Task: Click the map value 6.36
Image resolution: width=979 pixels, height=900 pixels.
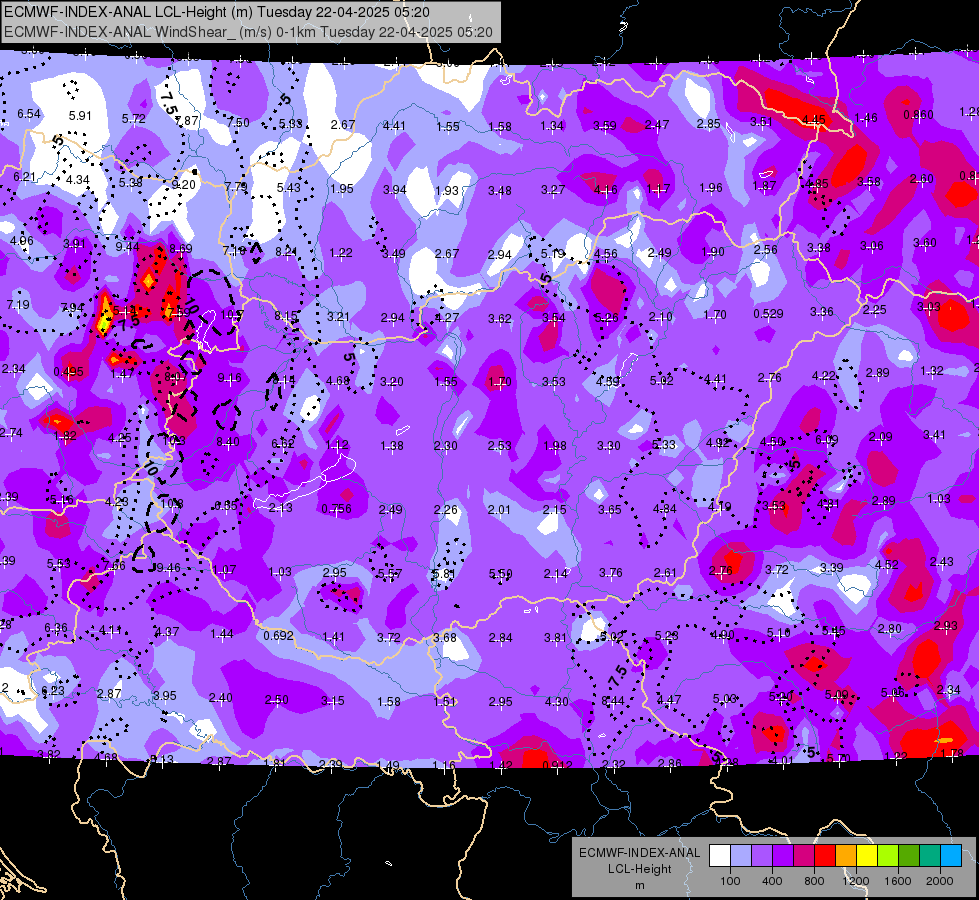Action: click(x=56, y=628)
